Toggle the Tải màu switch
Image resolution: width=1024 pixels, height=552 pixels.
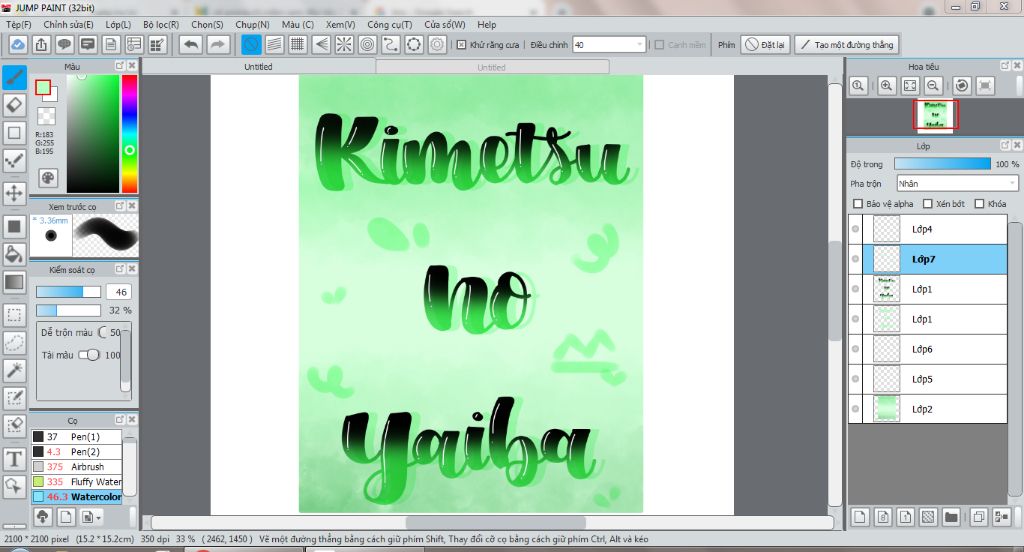click(x=89, y=355)
